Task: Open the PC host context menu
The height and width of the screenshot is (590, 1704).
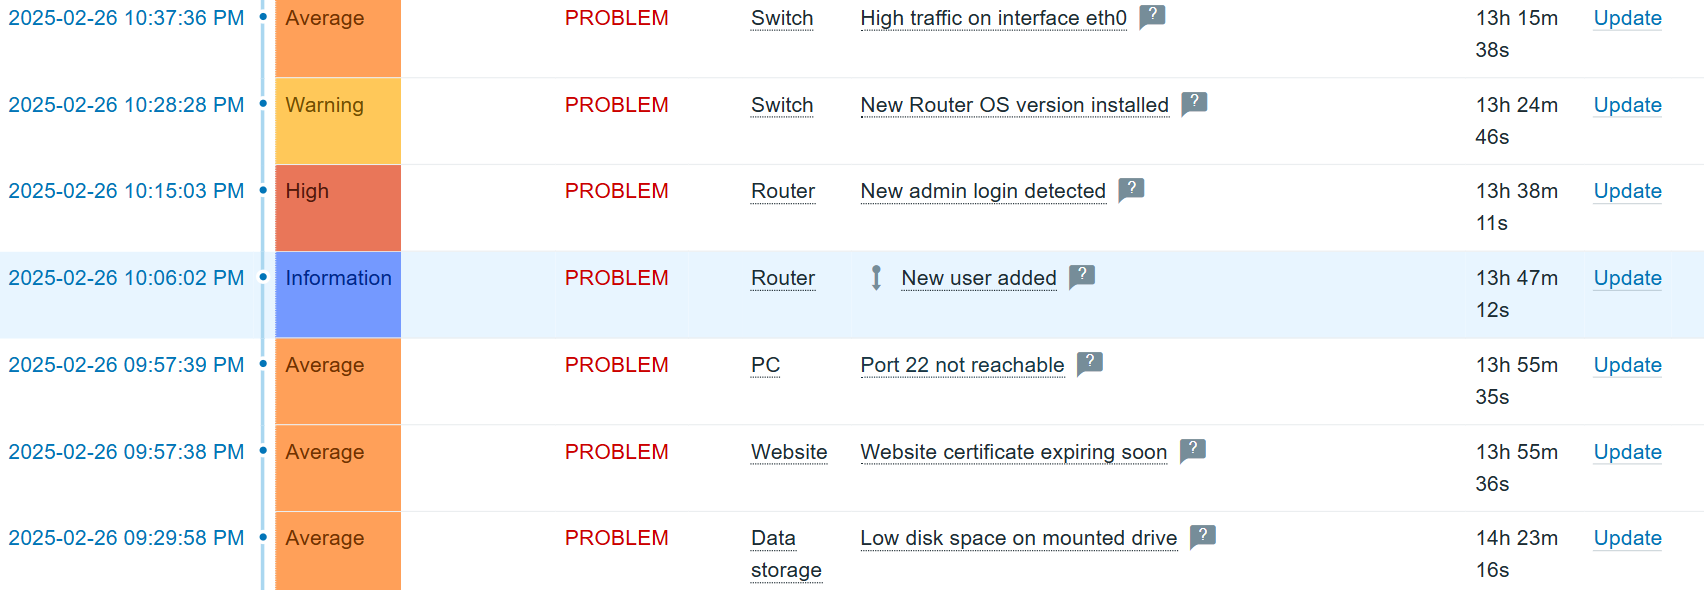Action: pos(765,365)
